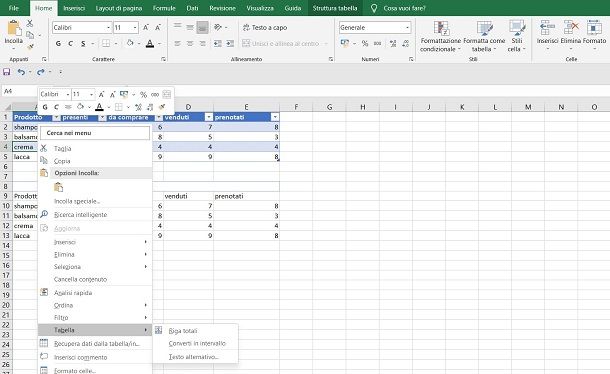Open the Struttura tabella tab
This screenshot has width=610, height=374.
335,8
